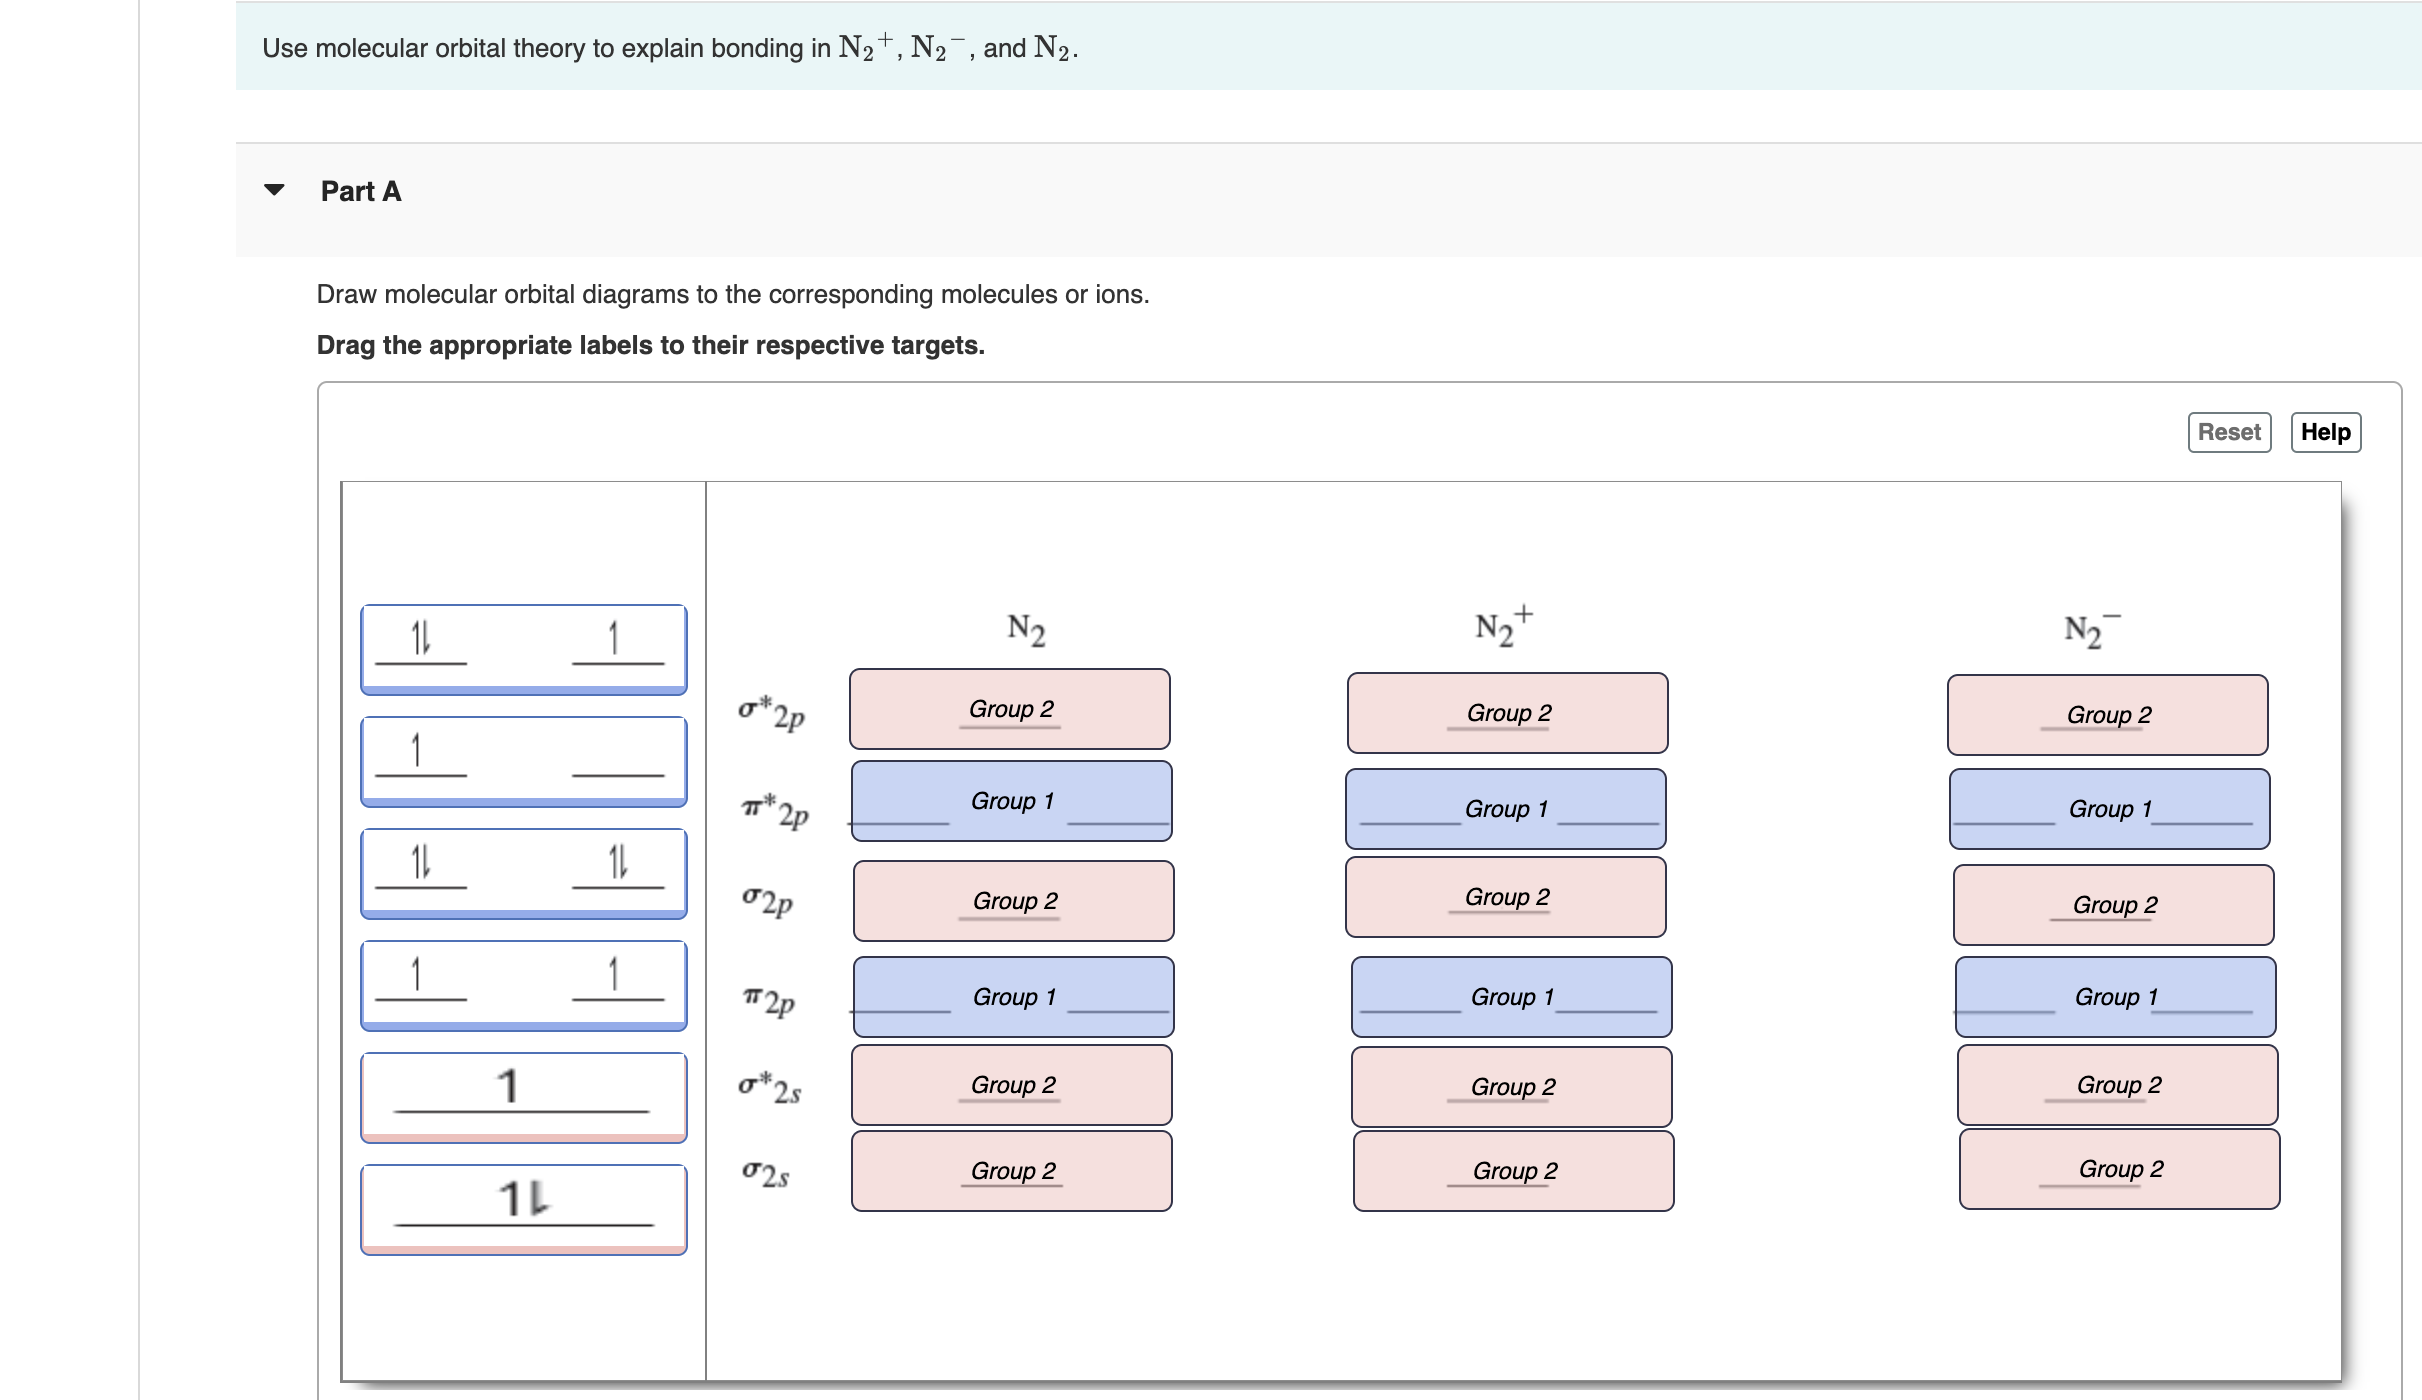
Task: Click N2 sigma 2p Group 2 target
Action: pos(1013,901)
